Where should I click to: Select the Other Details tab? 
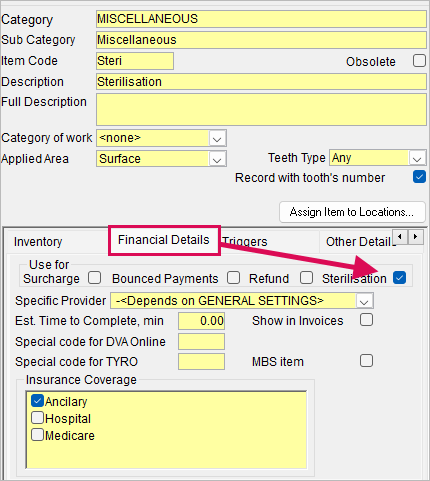(359, 242)
